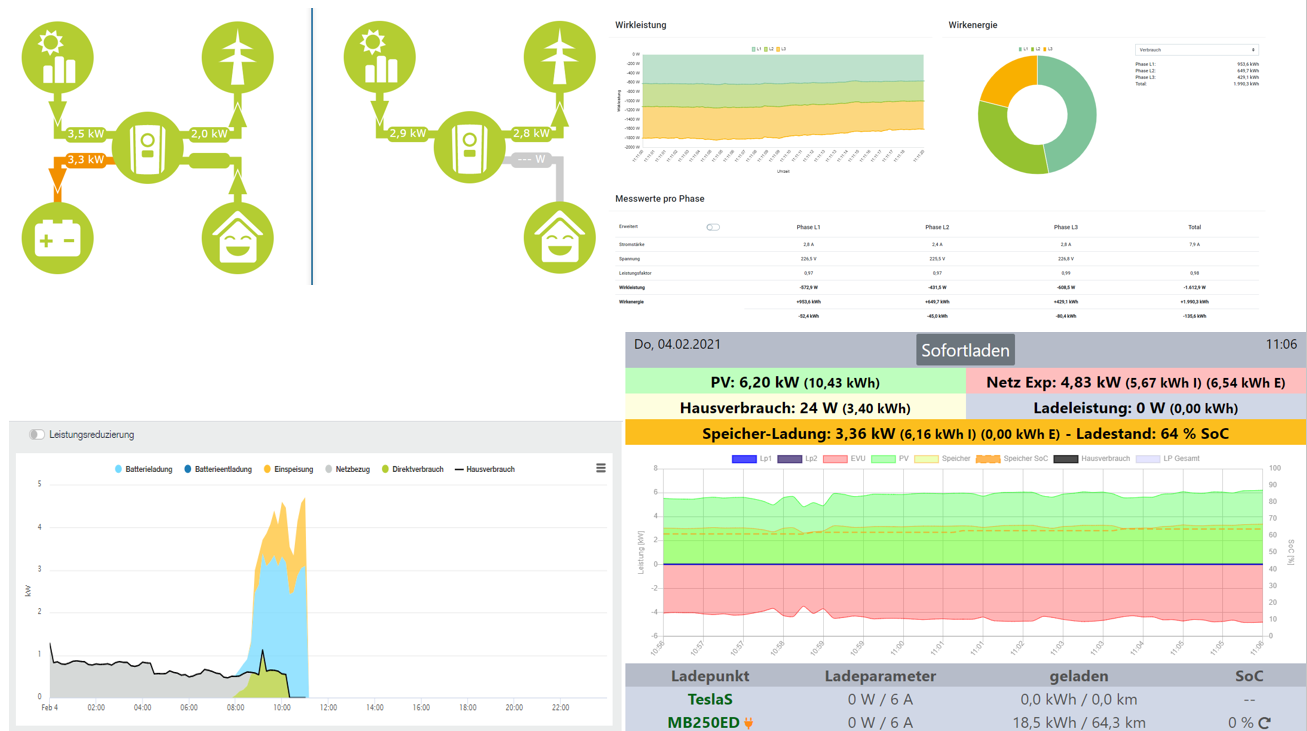Toggle EVU series in the chart legend

[844, 459]
